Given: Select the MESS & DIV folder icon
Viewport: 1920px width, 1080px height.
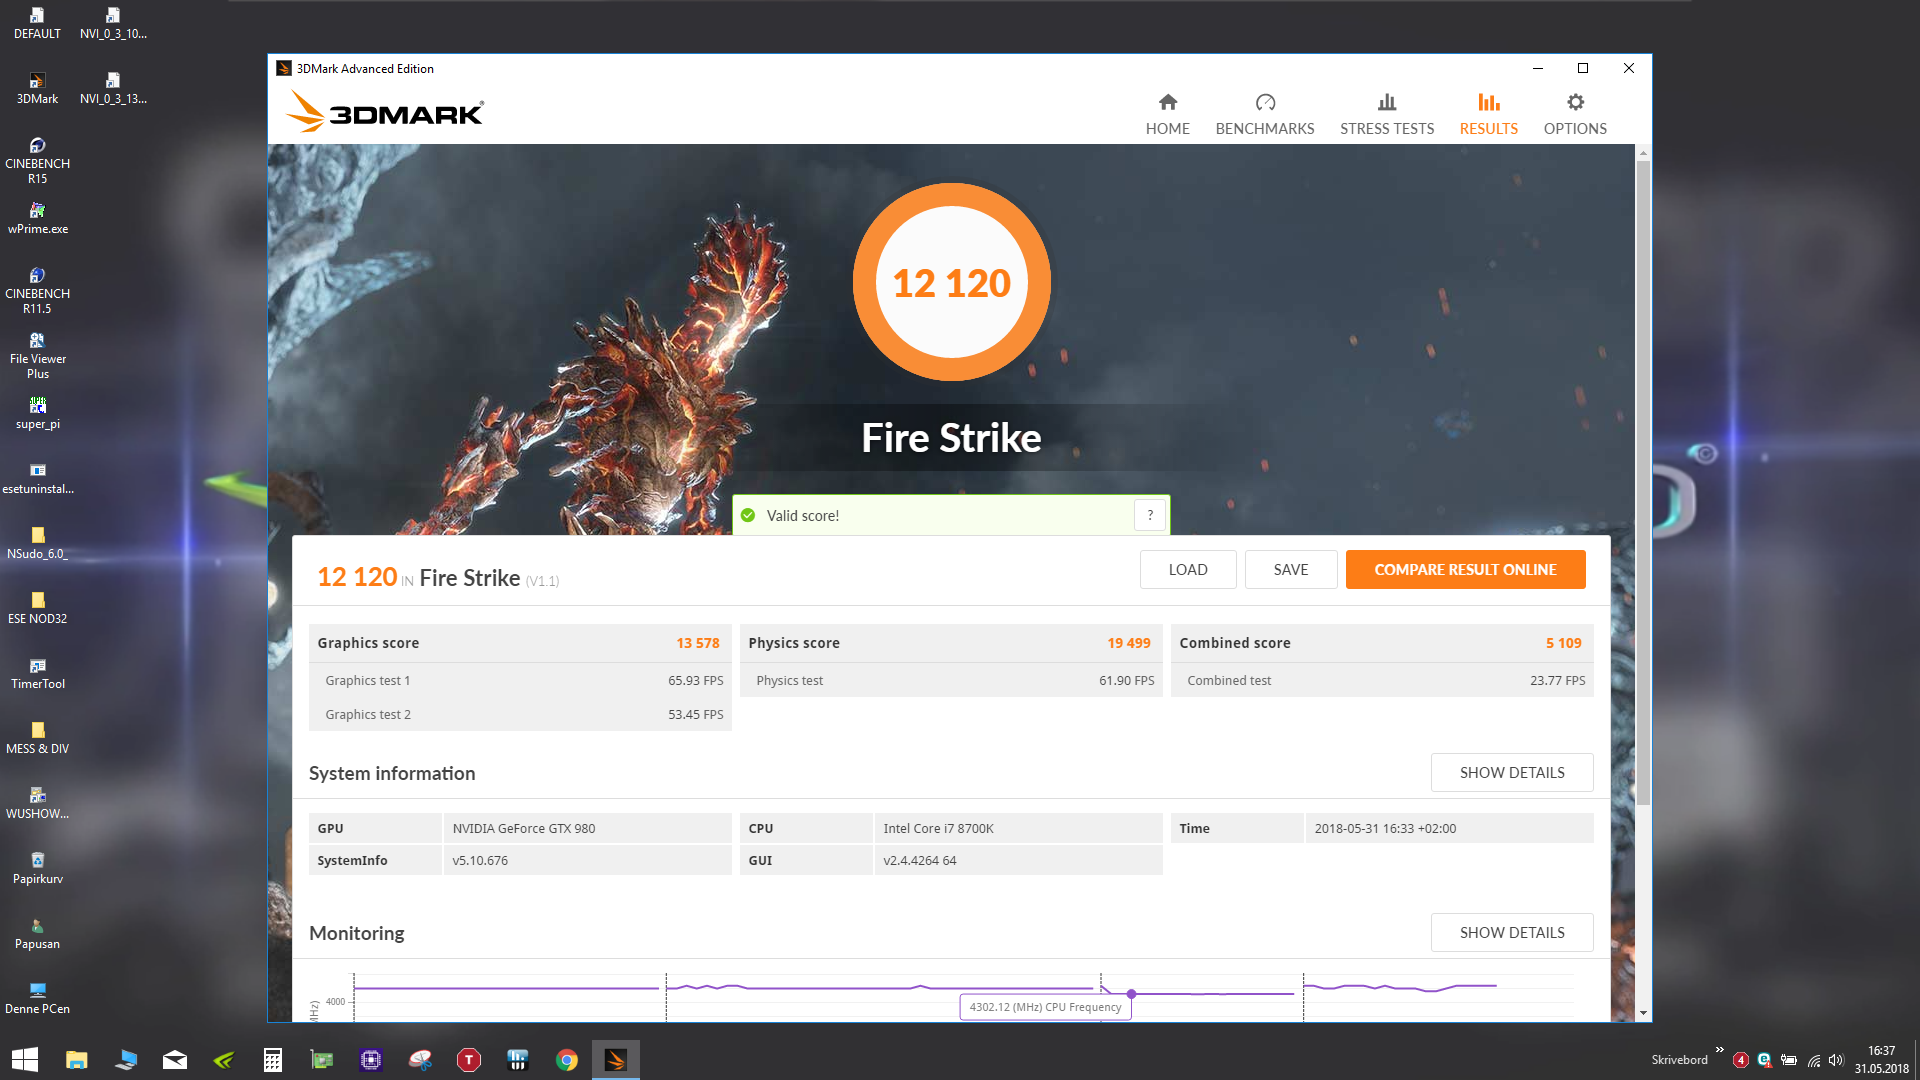Looking at the screenshot, I should [37, 738].
